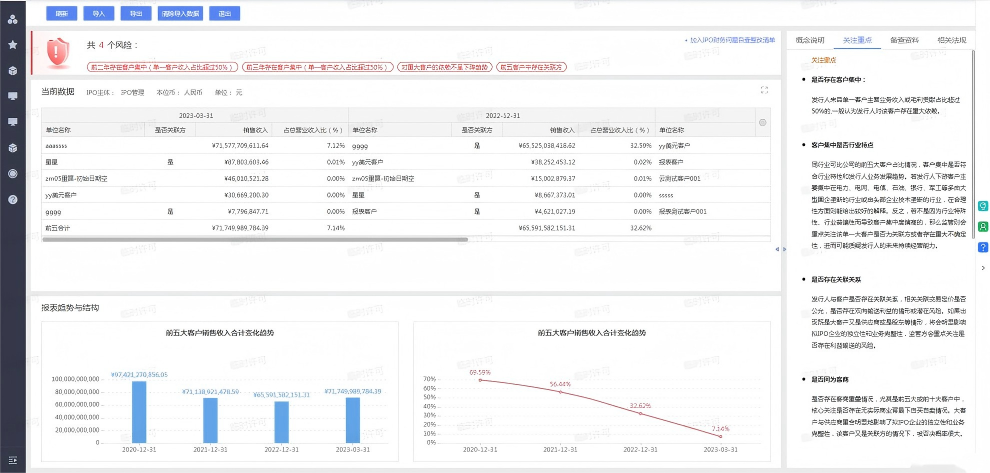Toggle sidebar menu icon at bottom left
Screen dimensions: 990x473
(12, 459)
